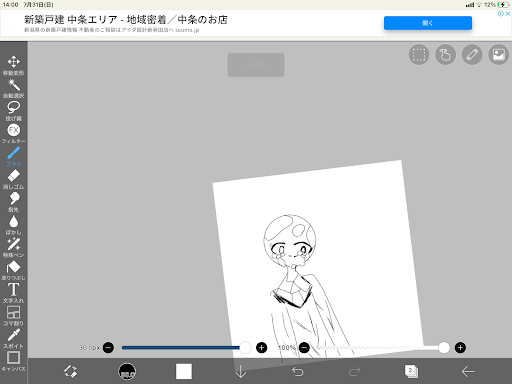Select the Frame Divider (コマ割り) tool
Image resolution: width=512 pixels, height=384 pixels.
(13, 316)
